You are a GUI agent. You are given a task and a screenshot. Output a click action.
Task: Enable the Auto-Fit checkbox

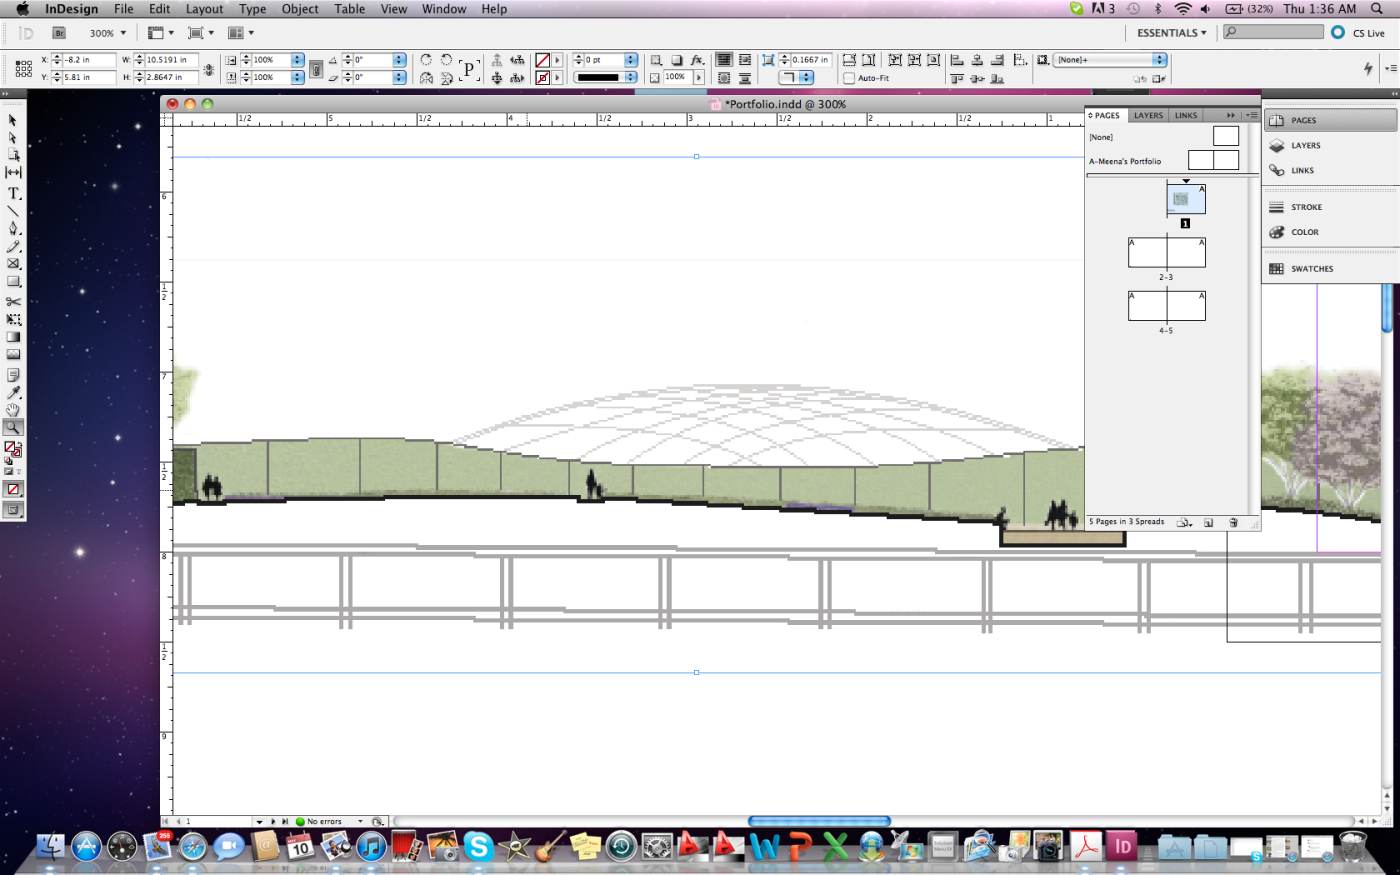tap(849, 78)
